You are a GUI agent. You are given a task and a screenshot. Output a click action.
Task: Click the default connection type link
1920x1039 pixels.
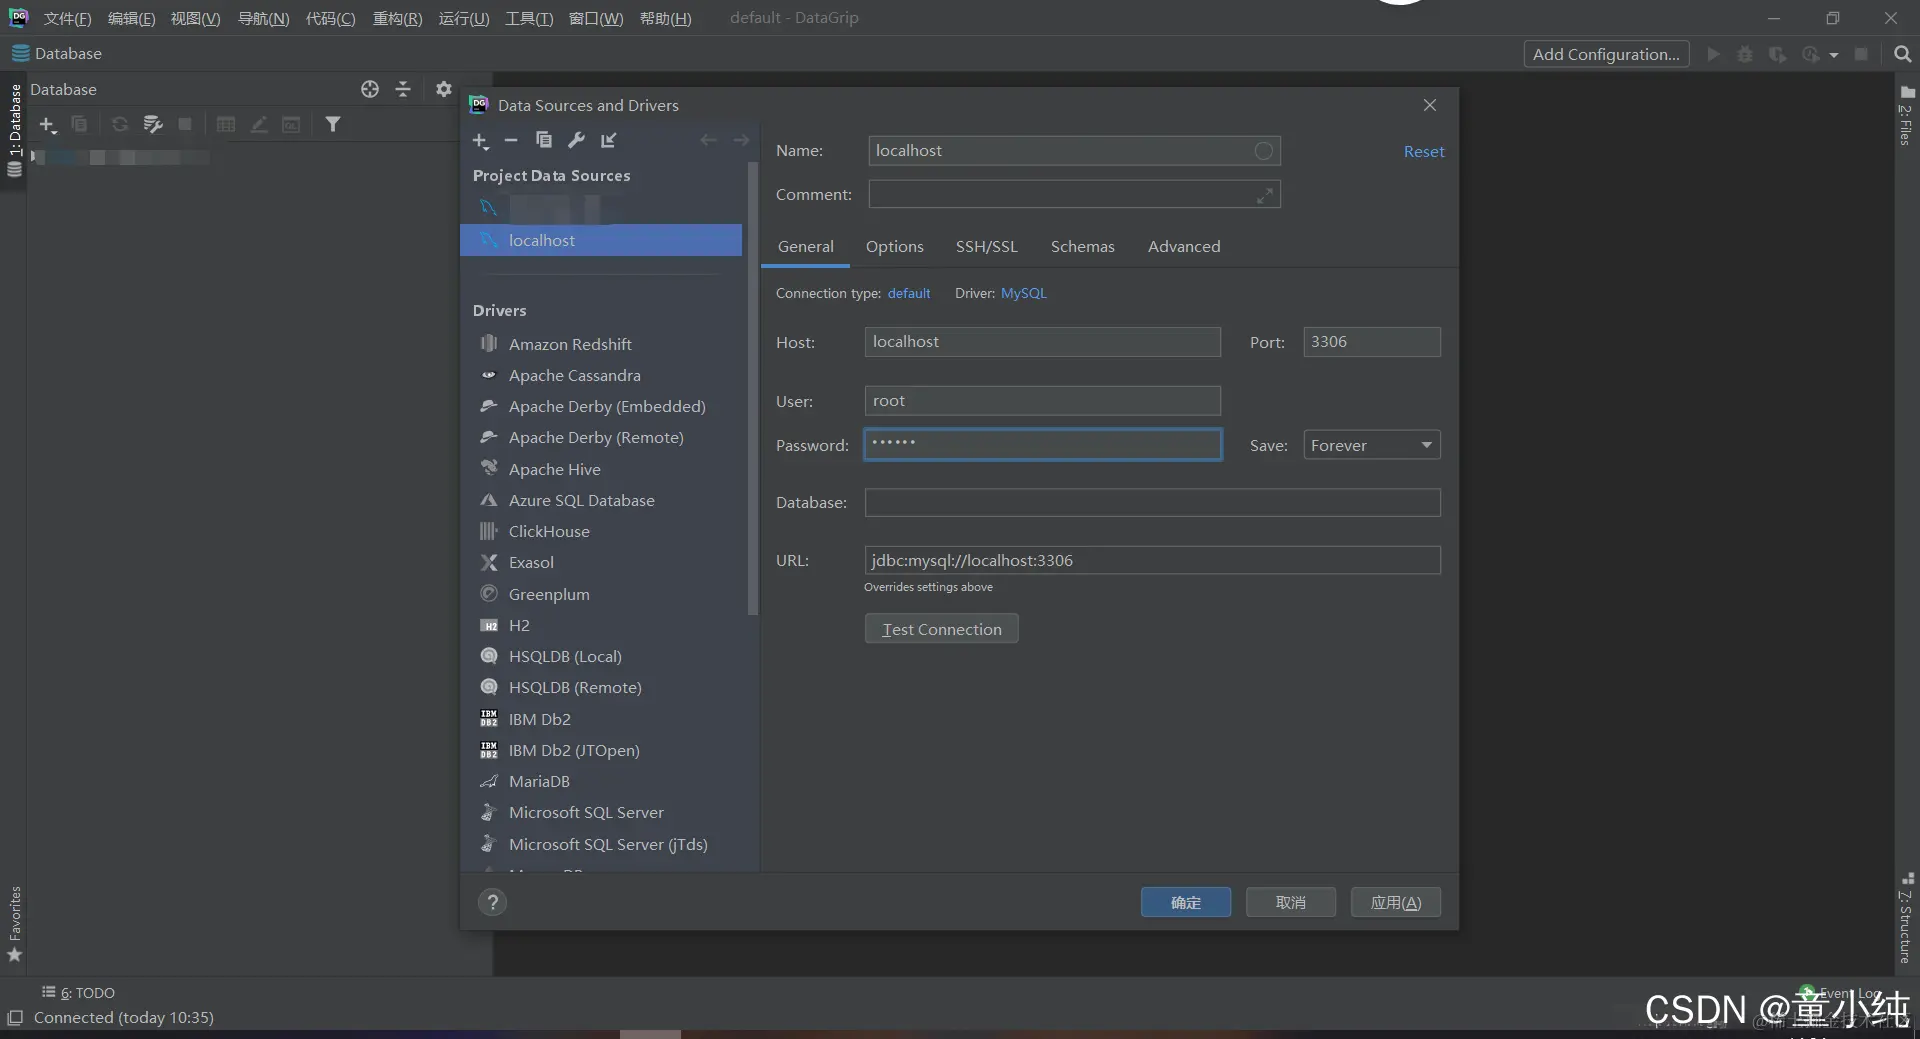(909, 294)
